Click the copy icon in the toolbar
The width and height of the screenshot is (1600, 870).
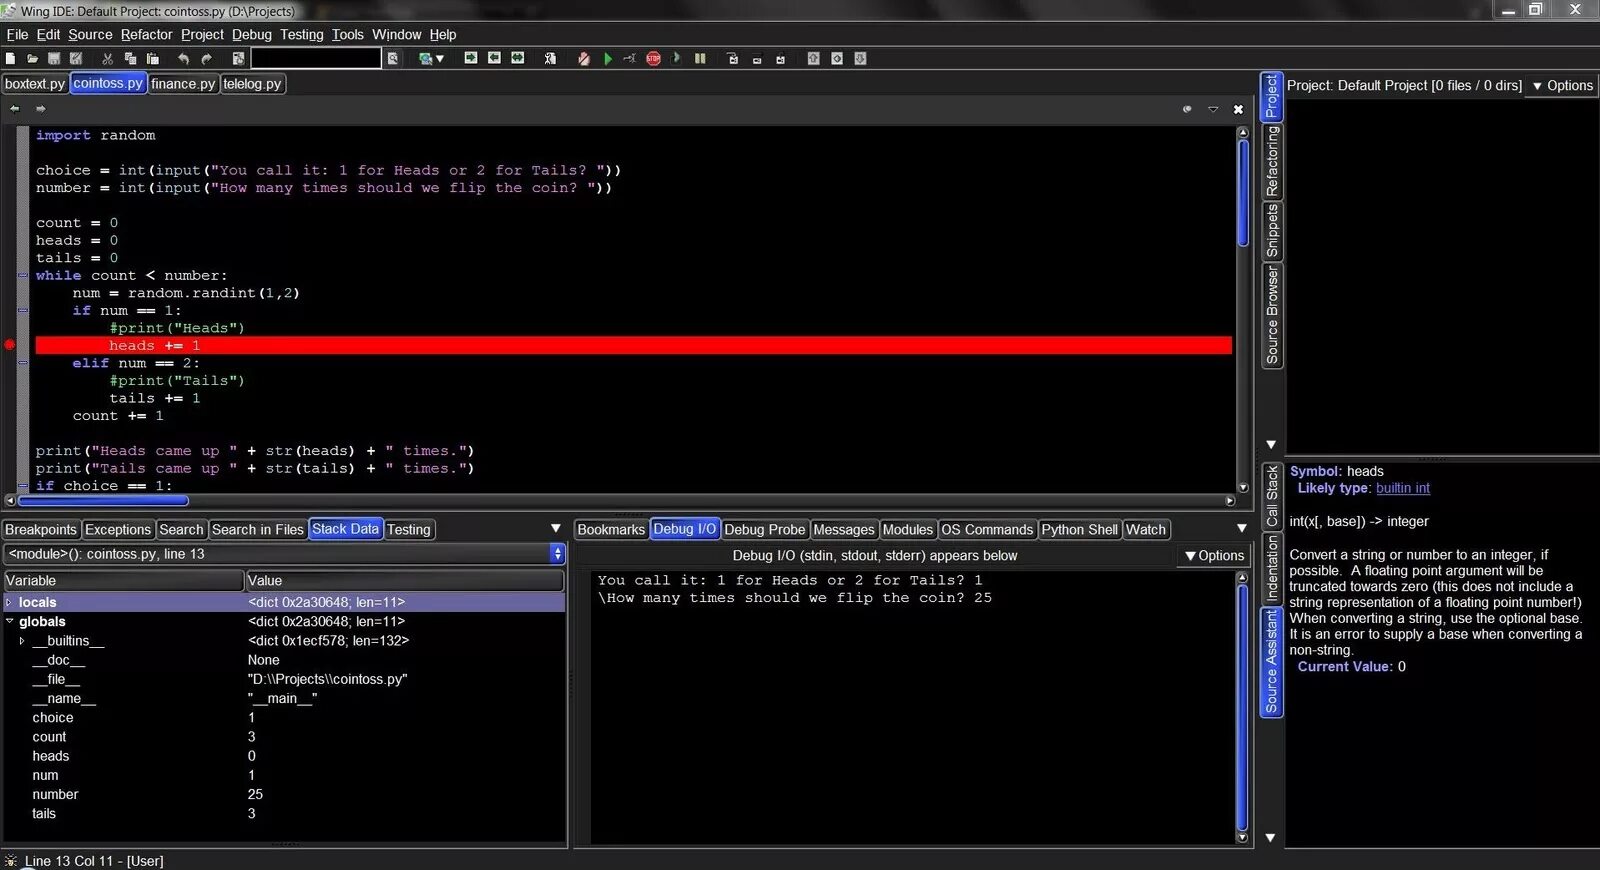tap(130, 59)
